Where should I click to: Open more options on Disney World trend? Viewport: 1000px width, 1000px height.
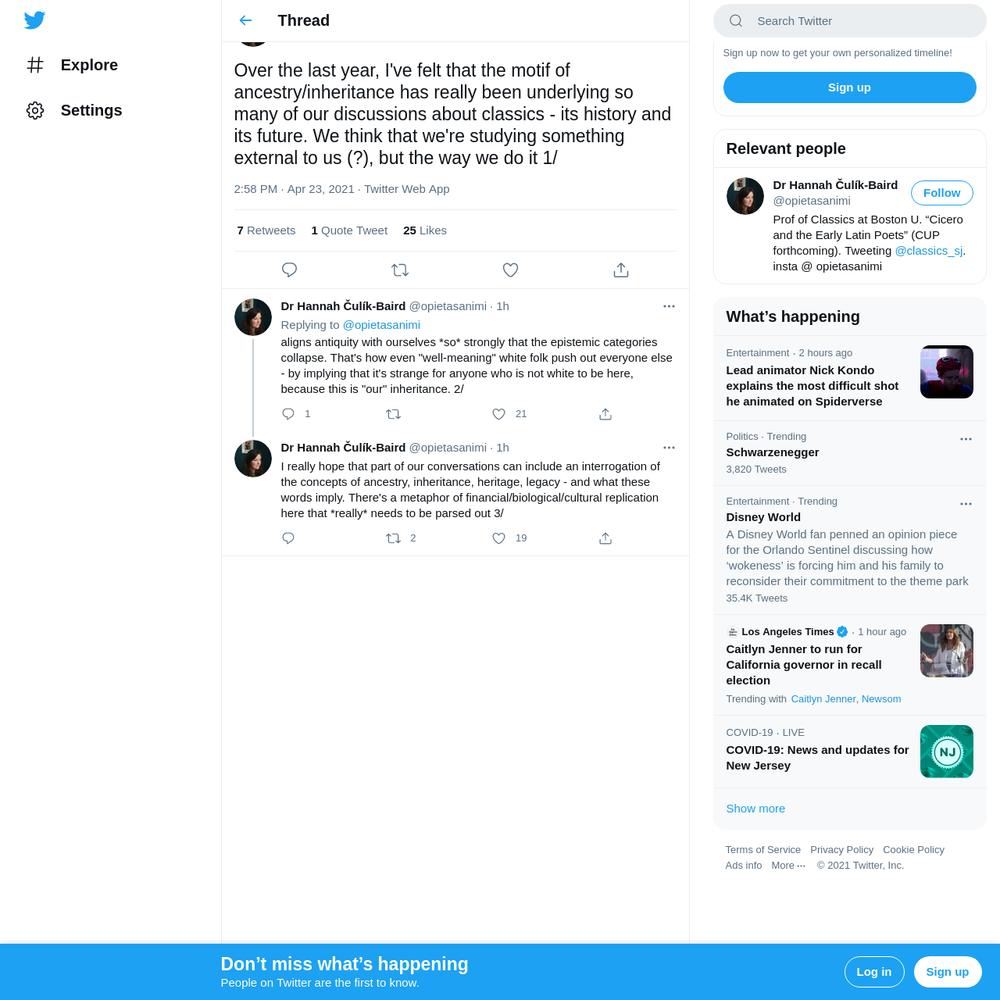(x=966, y=504)
